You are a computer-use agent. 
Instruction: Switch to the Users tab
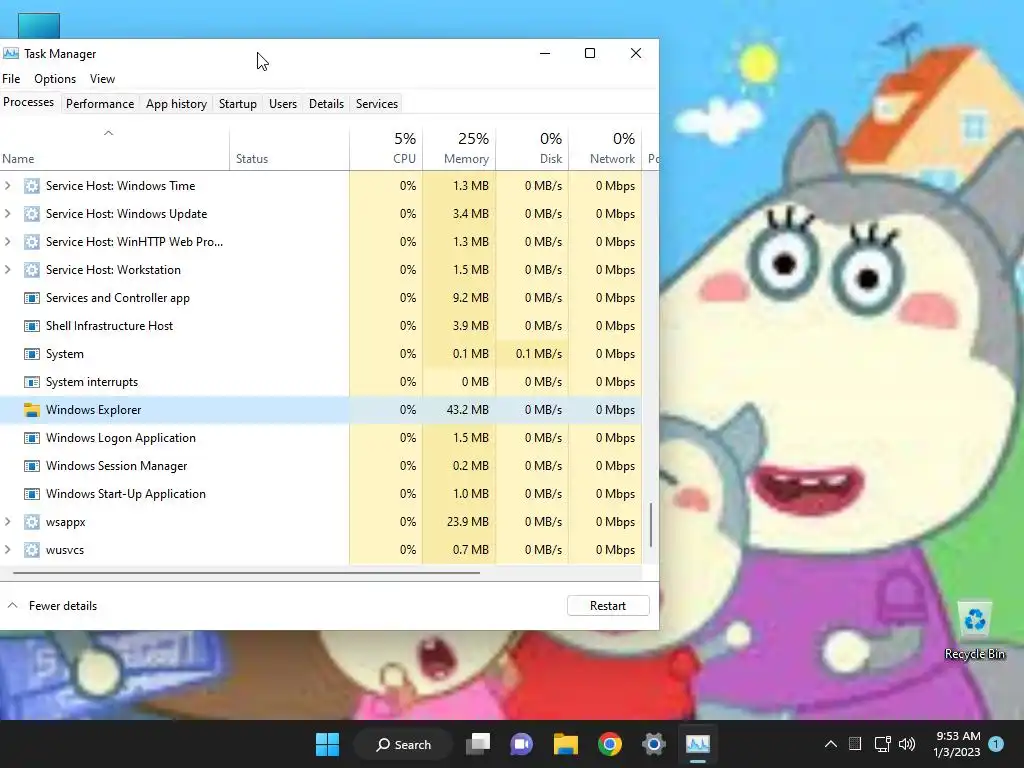(283, 104)
